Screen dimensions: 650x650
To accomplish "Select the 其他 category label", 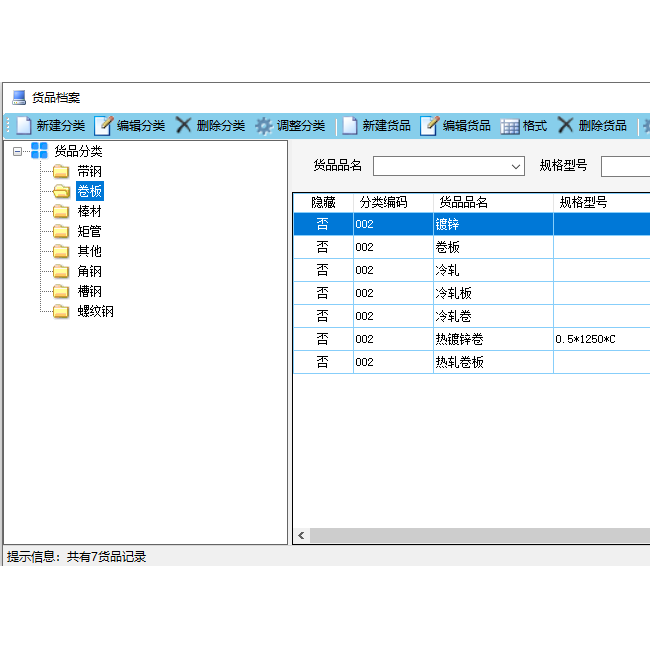I will pyautogui.click(x=90, y=251).
